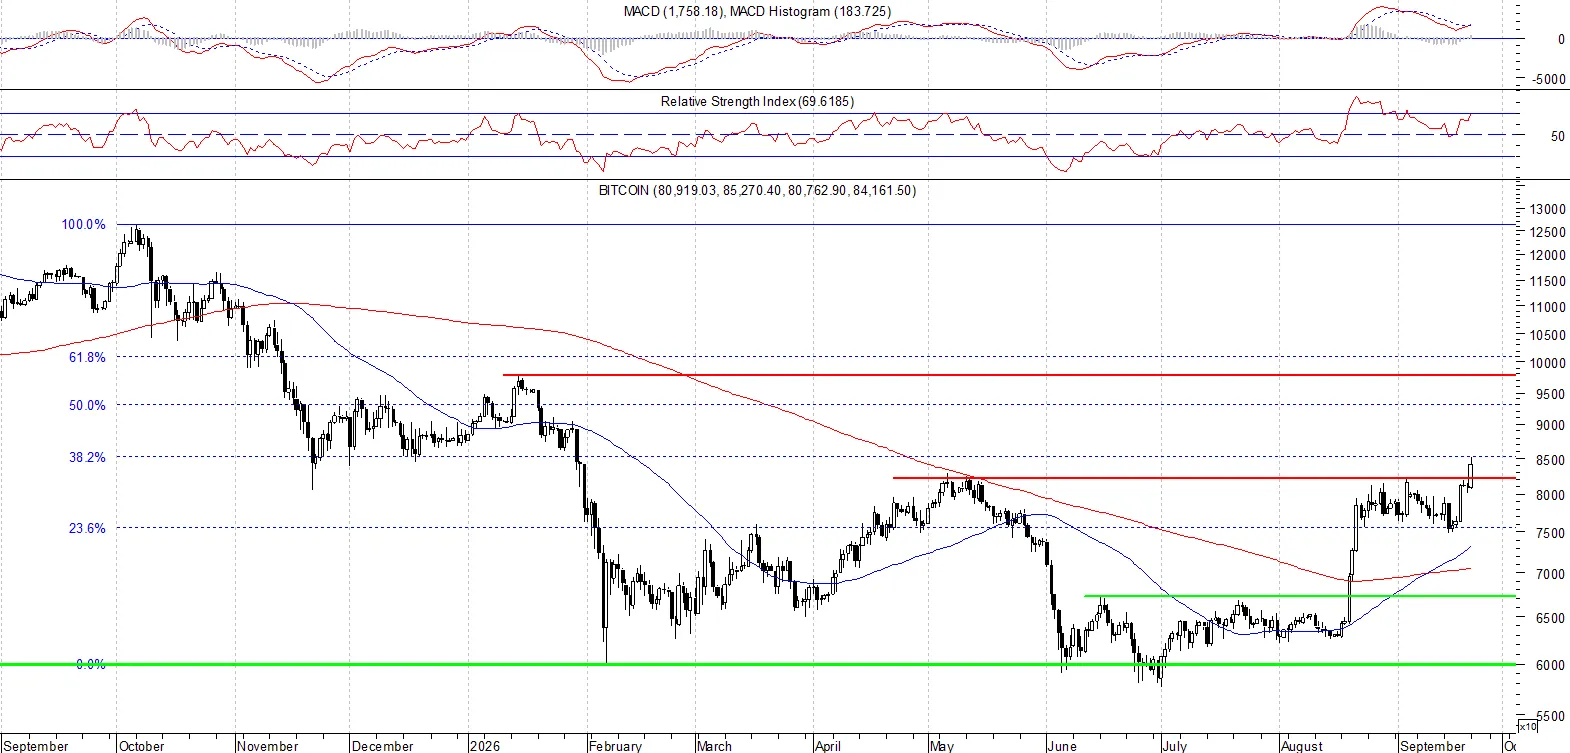Click the 2026 year axis label
Screen dimensions: 1570x753
tap(485, 746)
